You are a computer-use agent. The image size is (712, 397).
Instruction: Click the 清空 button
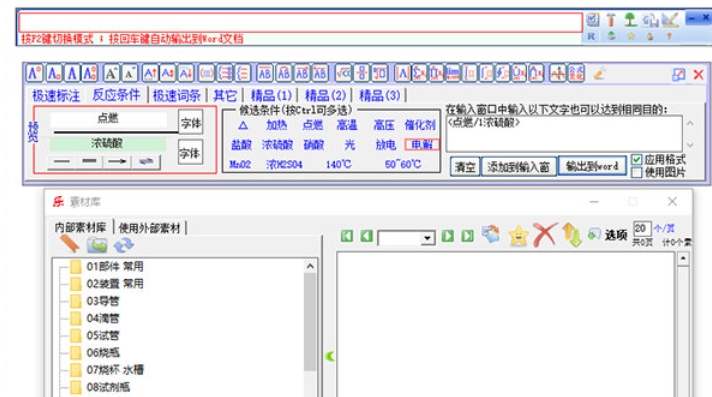click(465, 167)
